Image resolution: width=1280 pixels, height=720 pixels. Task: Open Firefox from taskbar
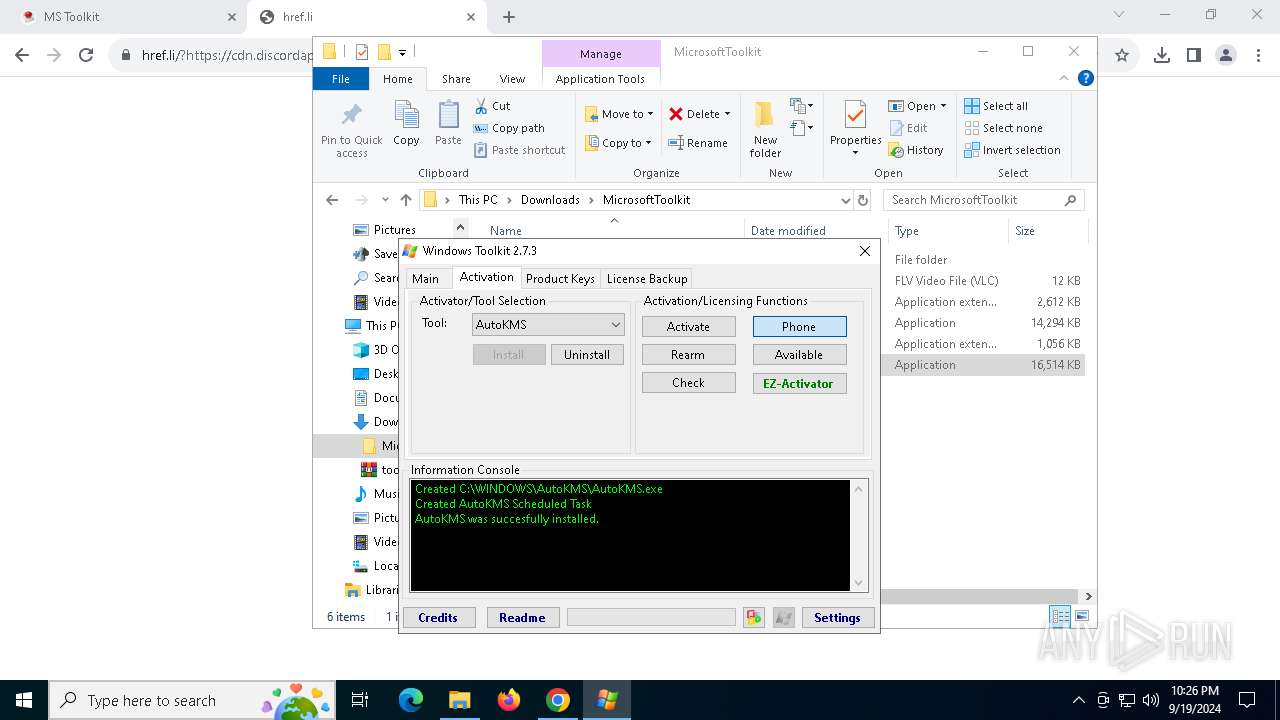509,700
